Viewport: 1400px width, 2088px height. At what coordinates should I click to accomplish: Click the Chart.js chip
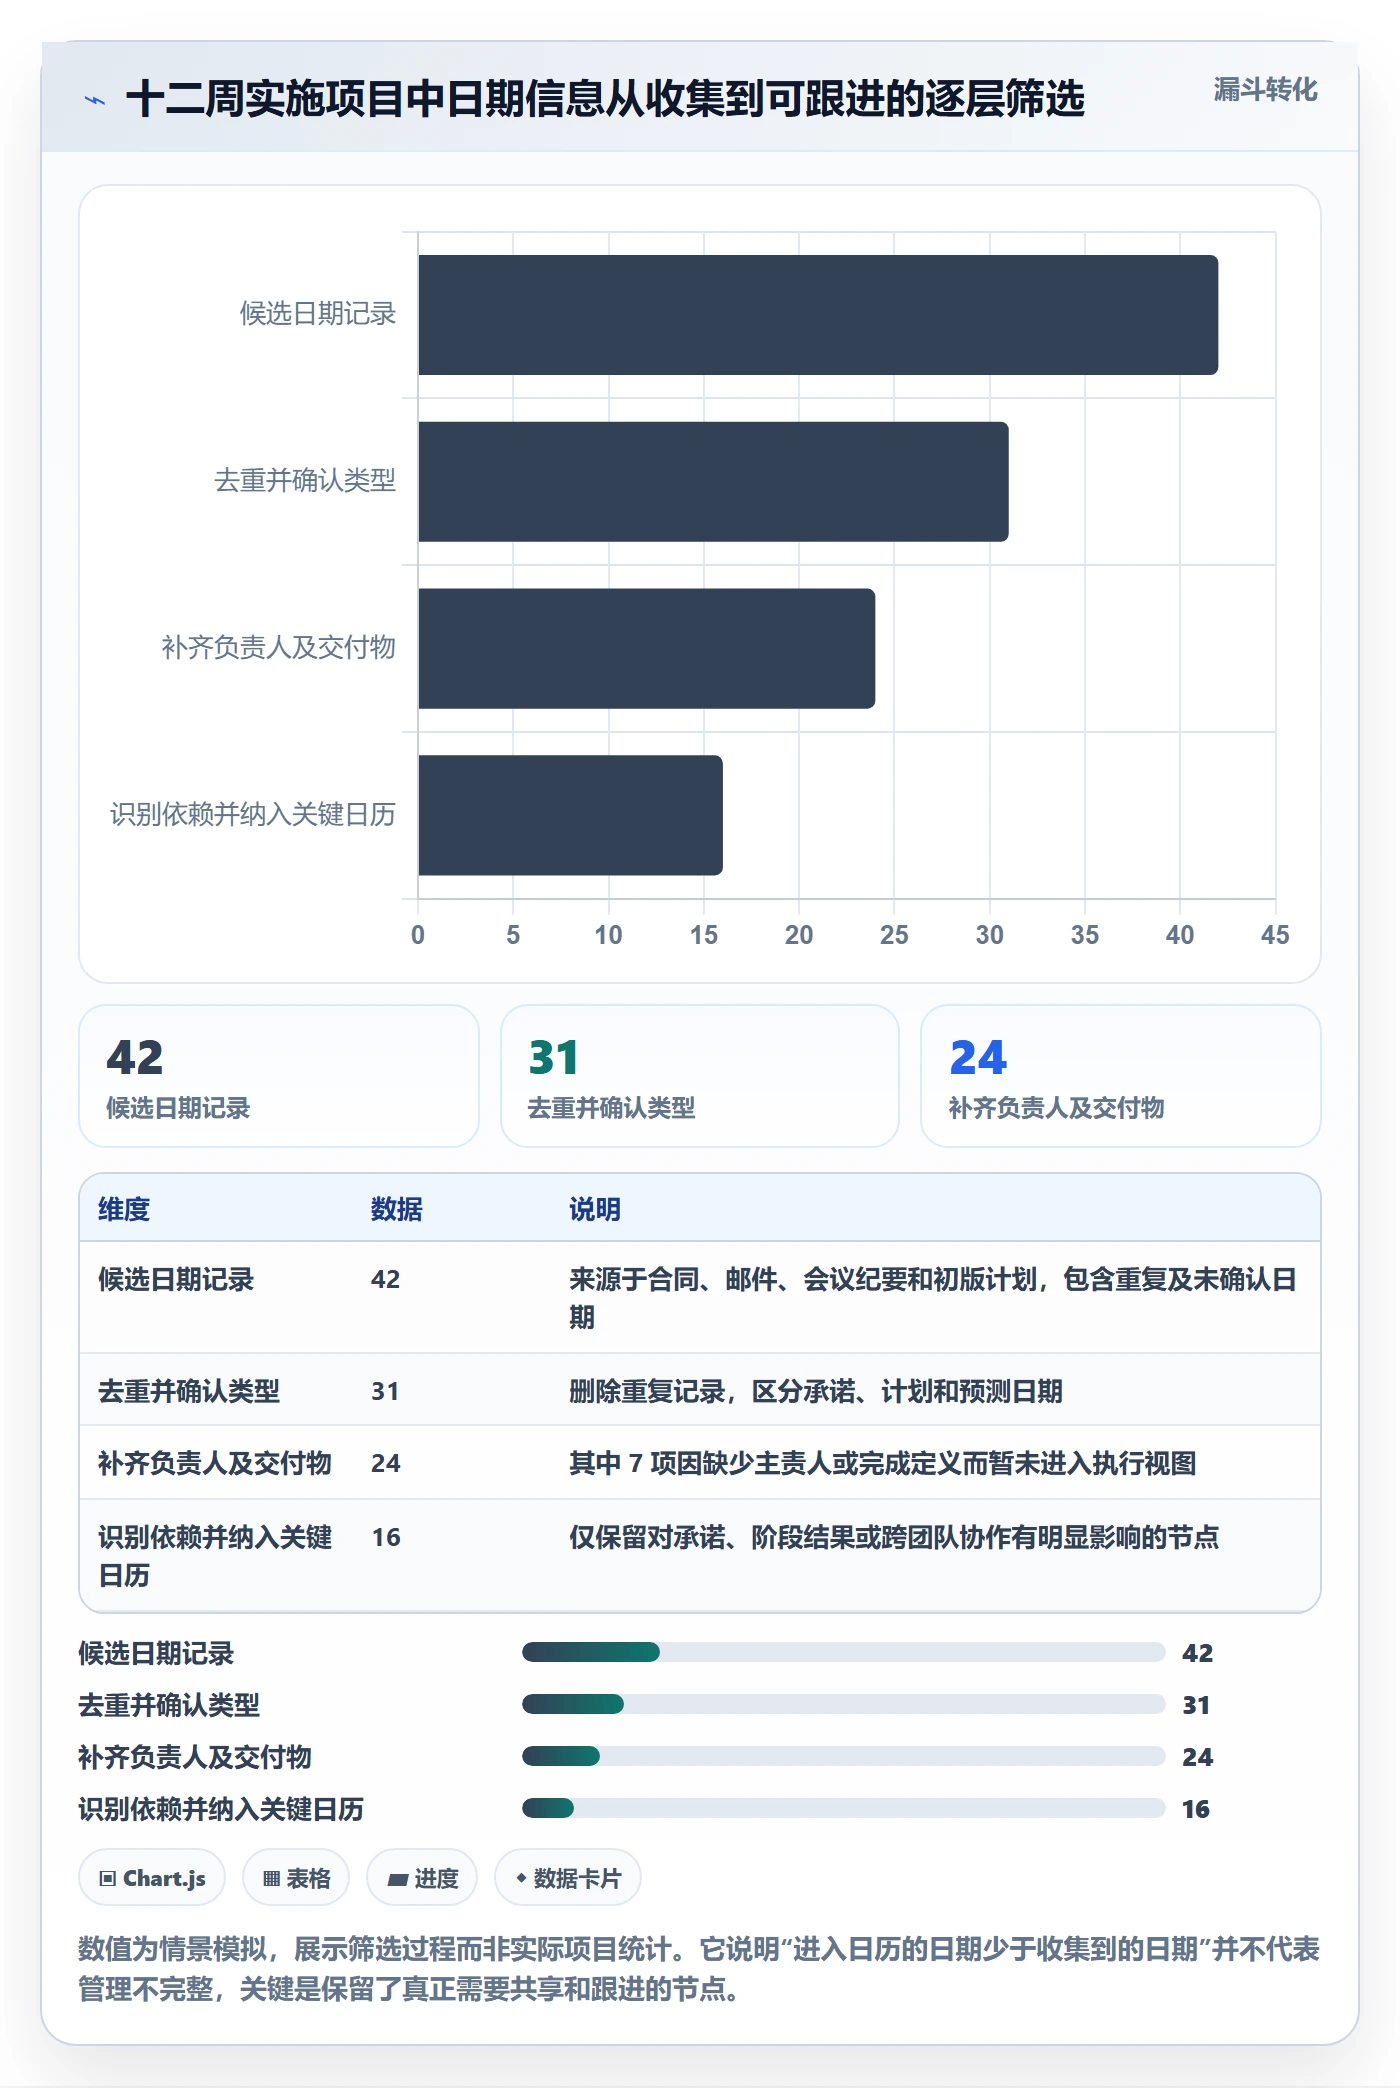click(152, 1878)
